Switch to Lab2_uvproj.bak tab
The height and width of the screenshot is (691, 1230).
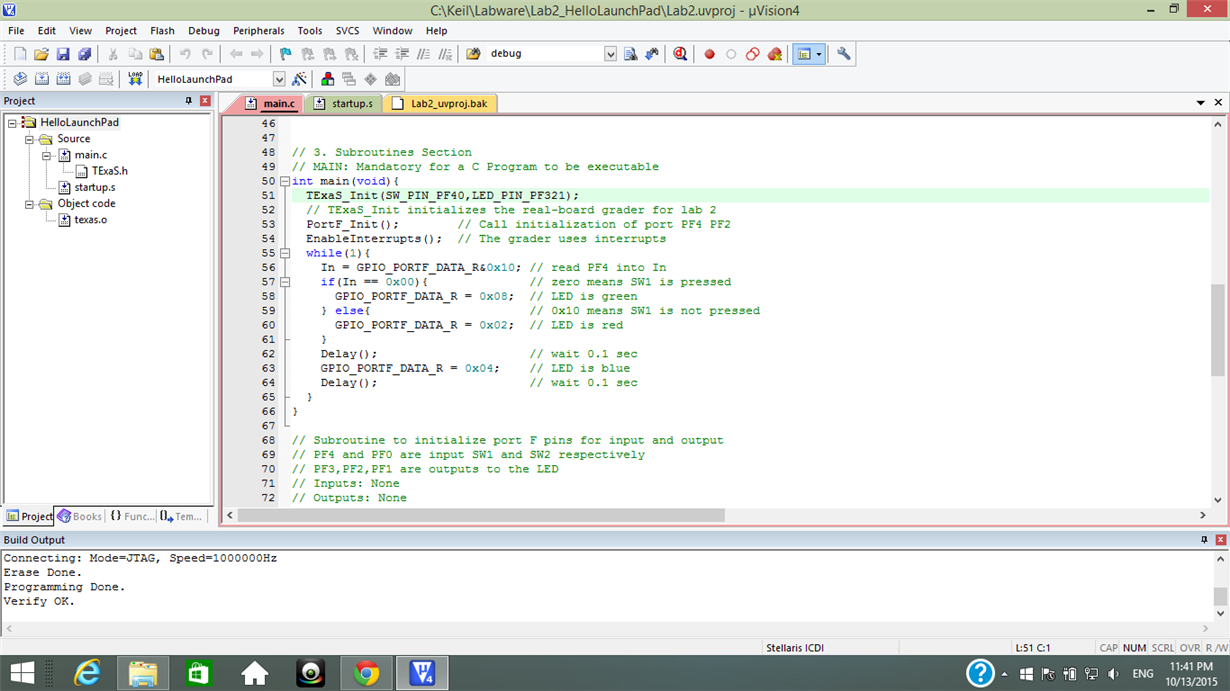440,103
